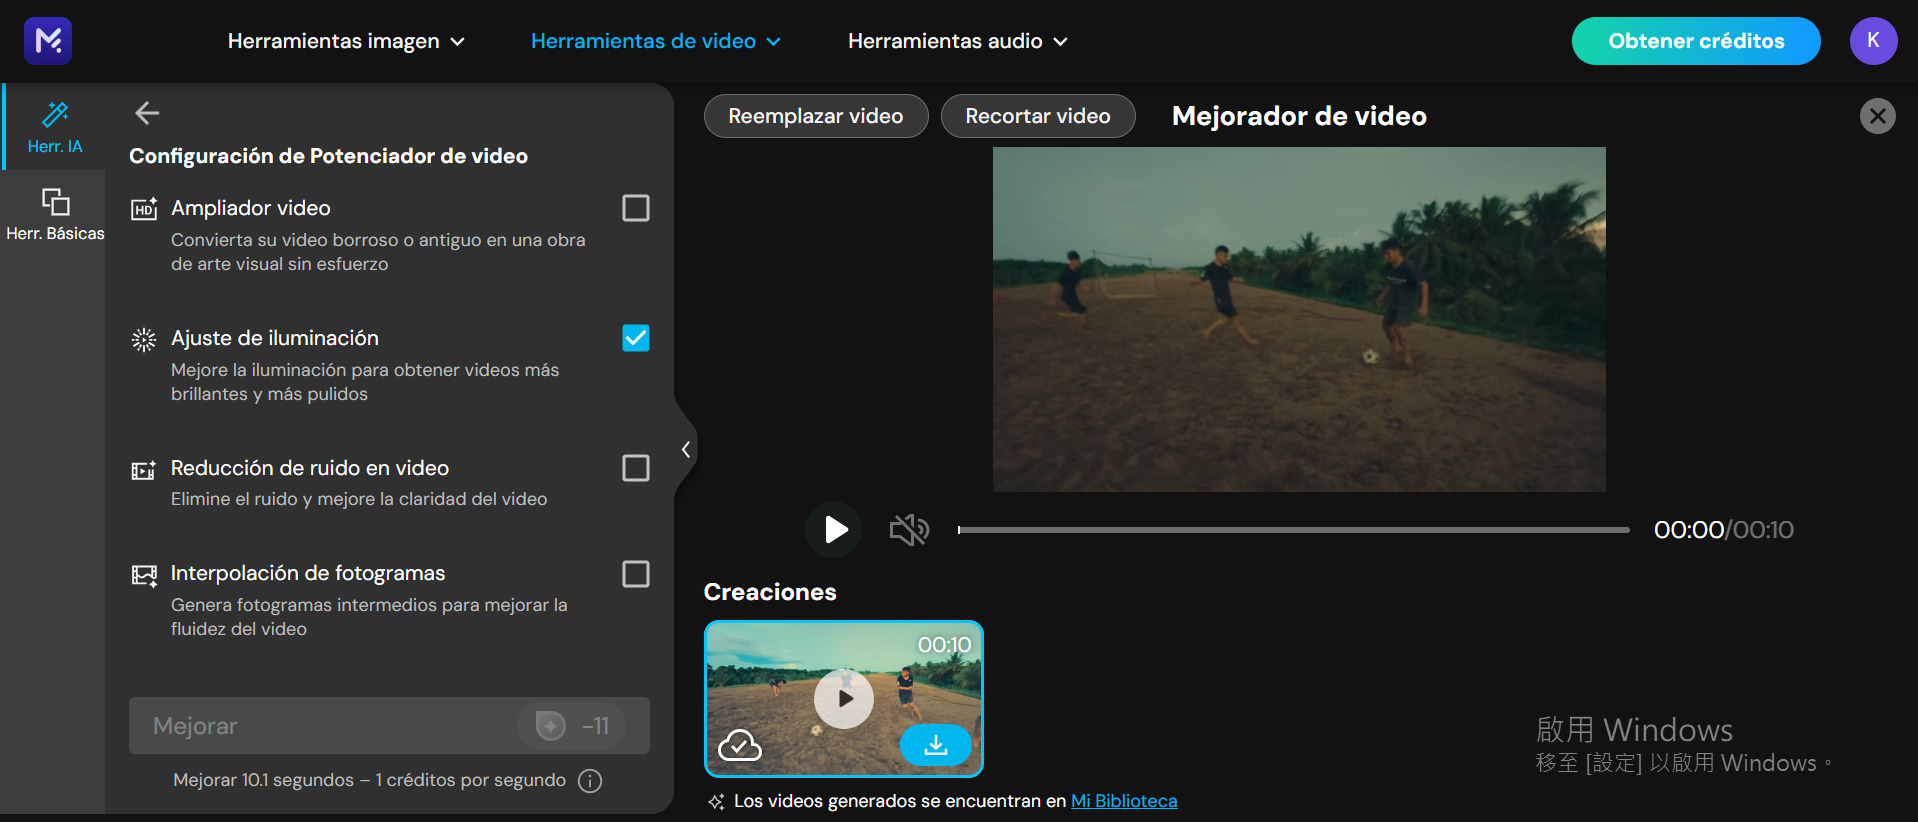Click the Recortar video button
1918x822 pixels.
click(1038, 116)
